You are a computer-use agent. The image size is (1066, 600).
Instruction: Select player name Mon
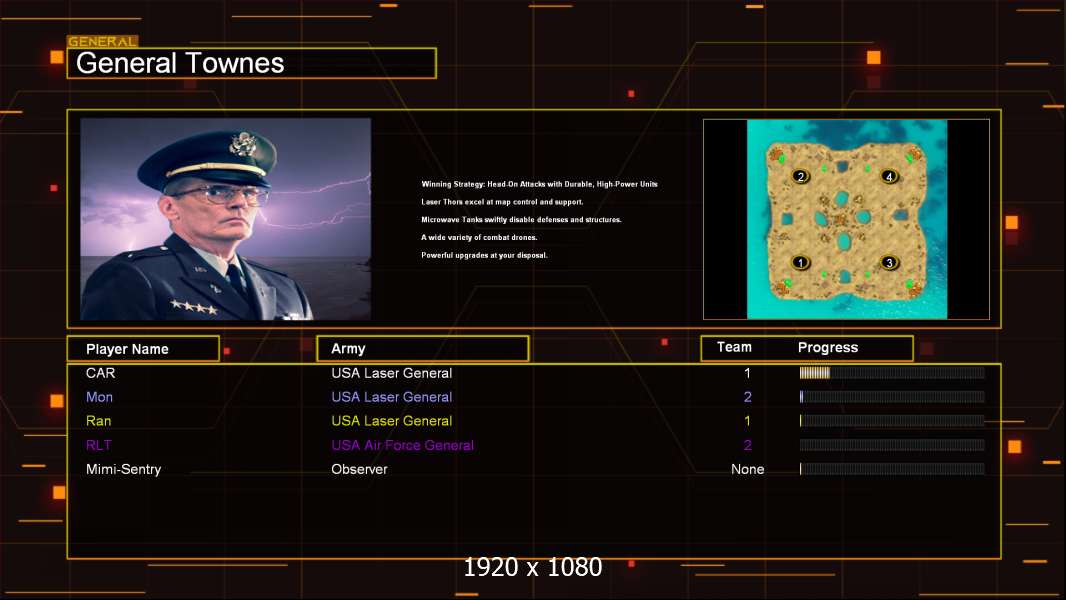pos(99,397)
